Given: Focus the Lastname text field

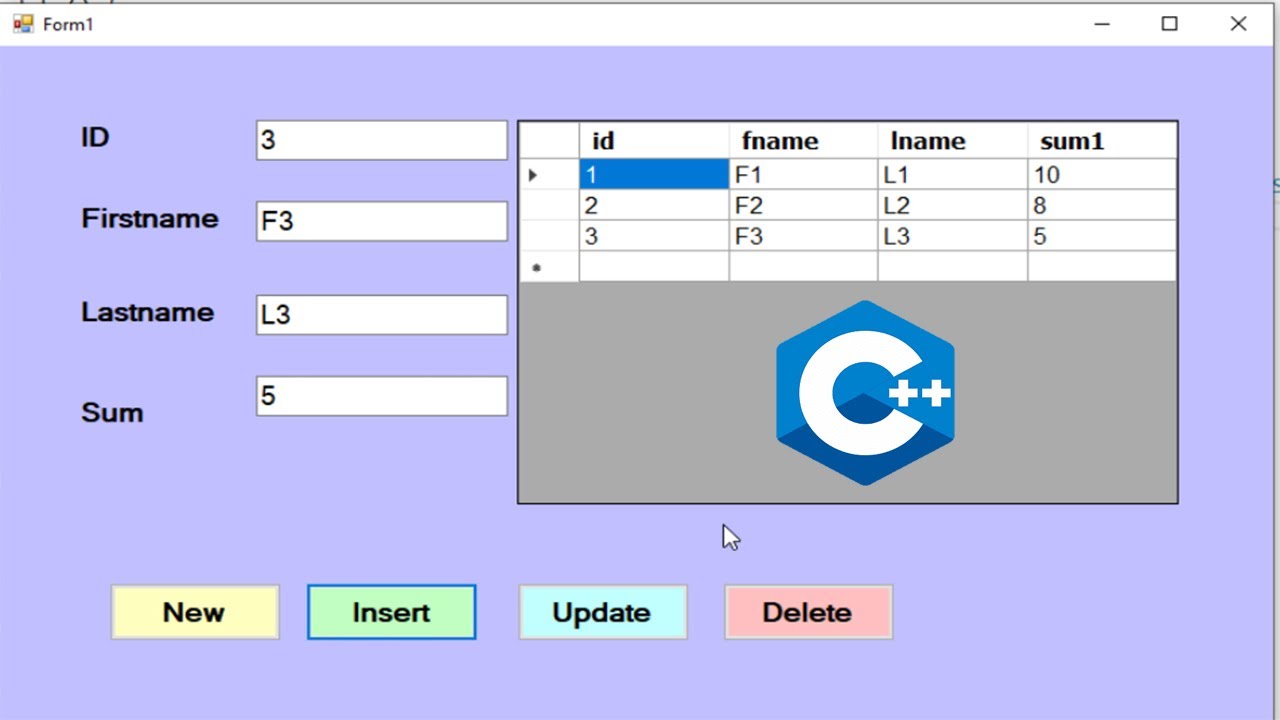Looking at the screenshot, I should tap(382, 315).
